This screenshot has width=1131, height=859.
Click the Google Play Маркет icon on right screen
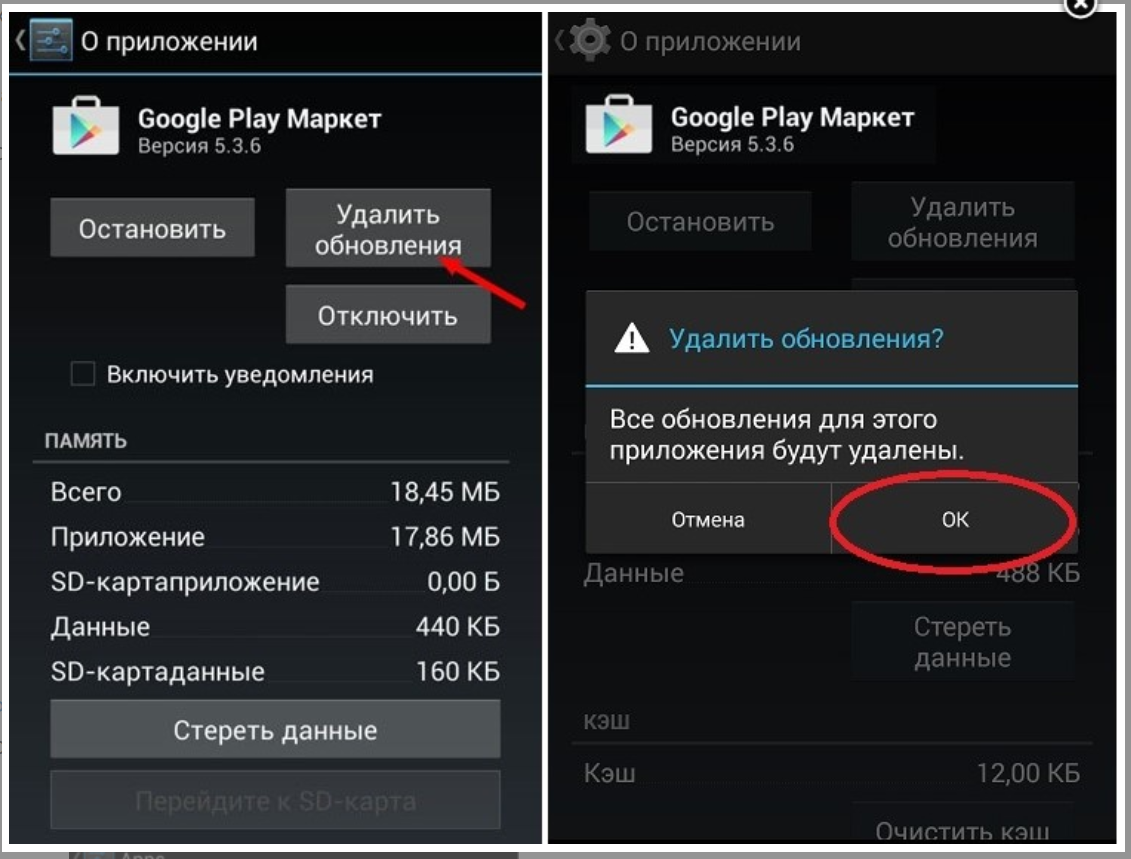tap(619, 124)
